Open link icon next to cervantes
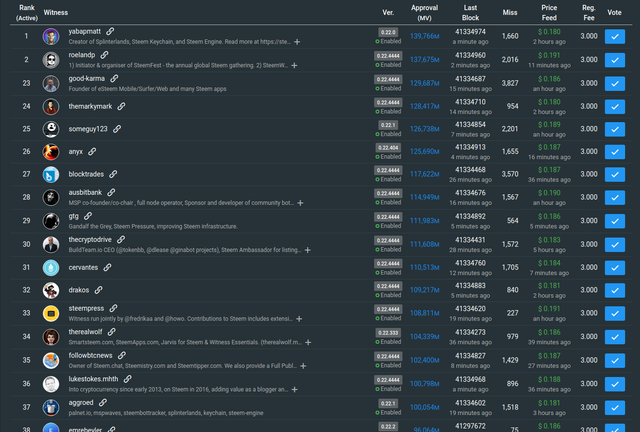This screenshot has width=640, height=432. pos(107,267)
